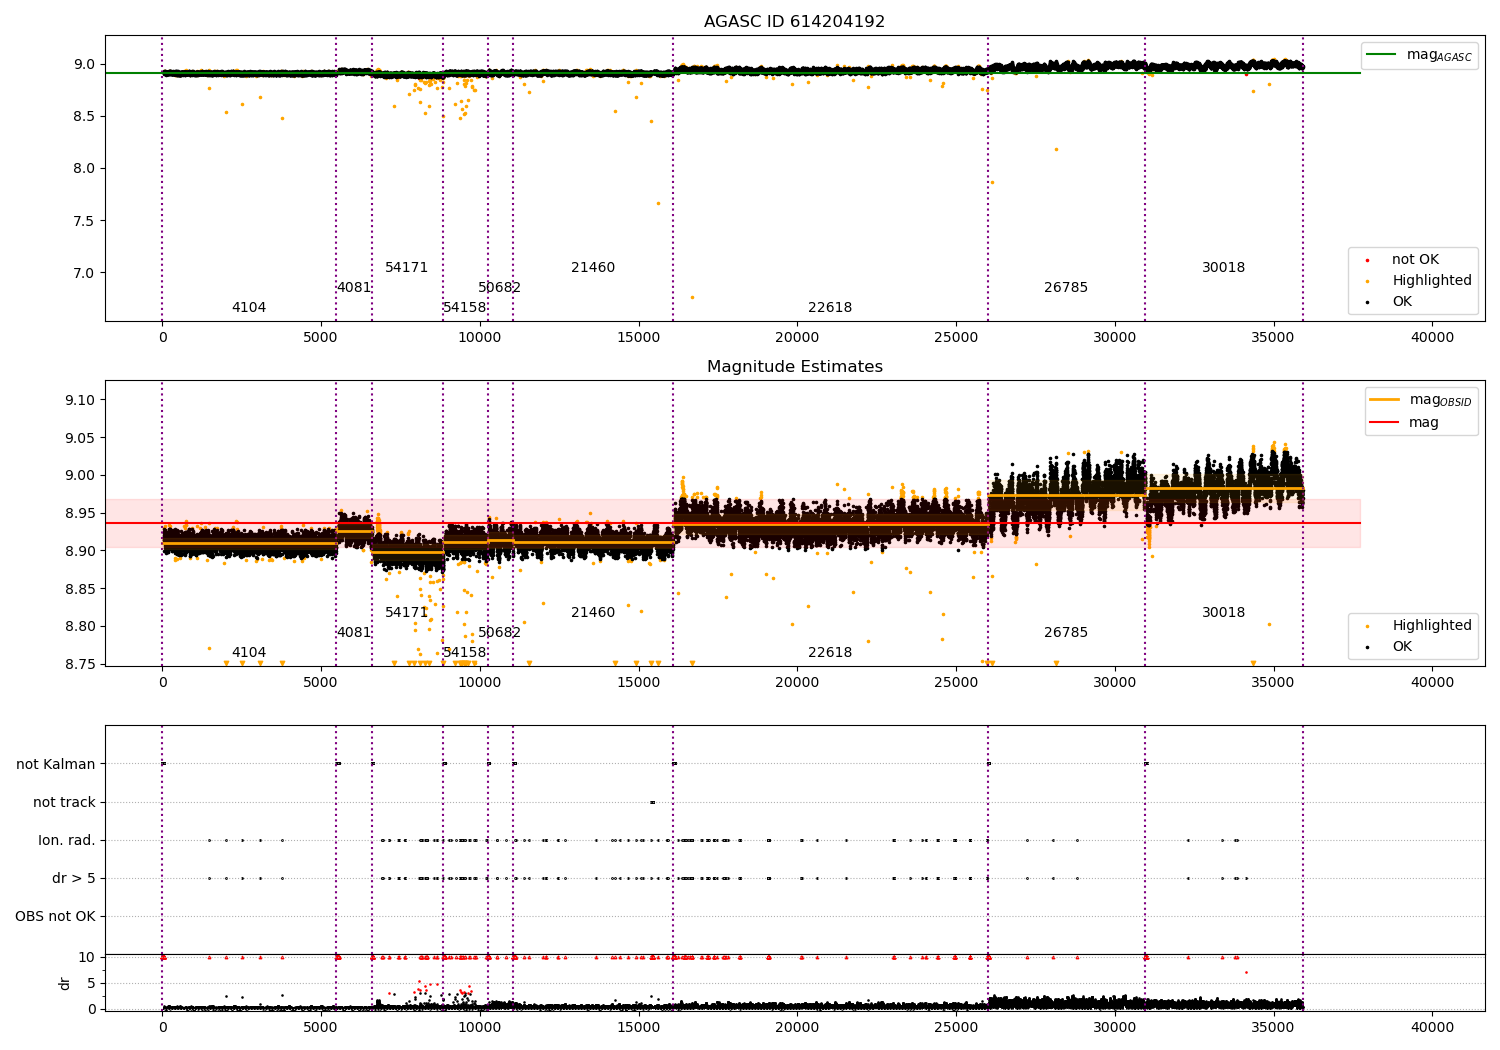Click x-axis tick 35000 under the dr panel
This screenshot has height=1050, width=1500.
tap(1273, 1027)
